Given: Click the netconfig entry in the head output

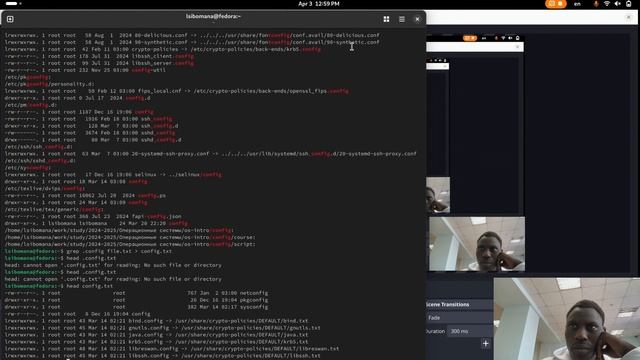Looking at the screenshot, I should coord(136,293).
